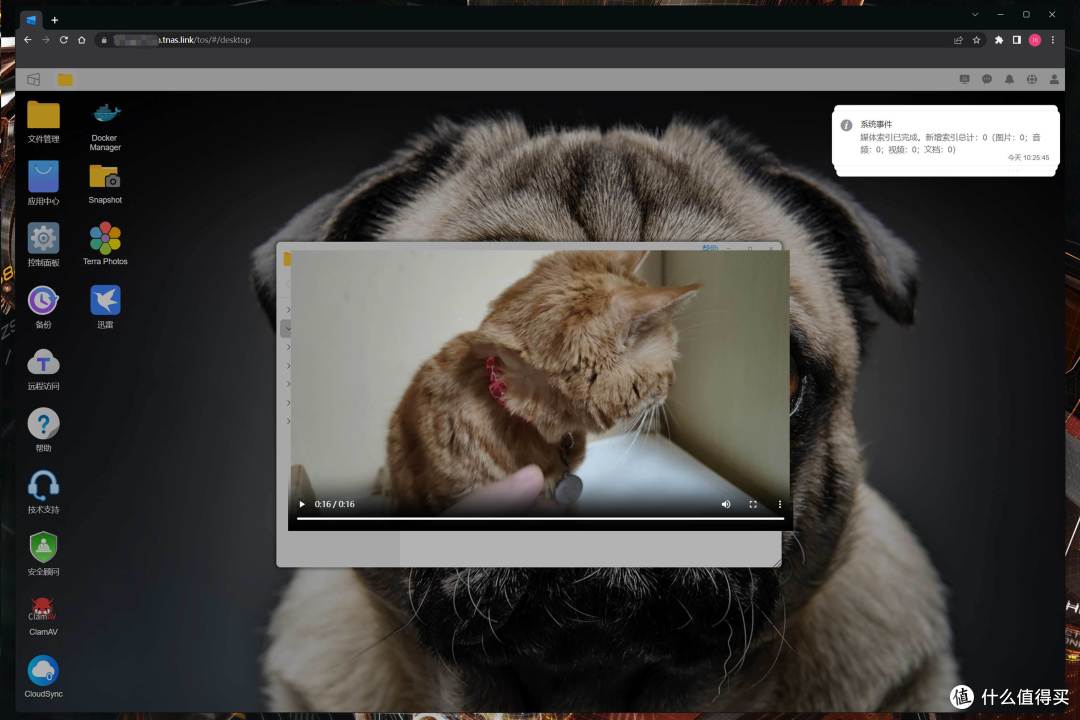Select the active TOS browser tab
1080x720 pixels.
[x=31, y=20]
